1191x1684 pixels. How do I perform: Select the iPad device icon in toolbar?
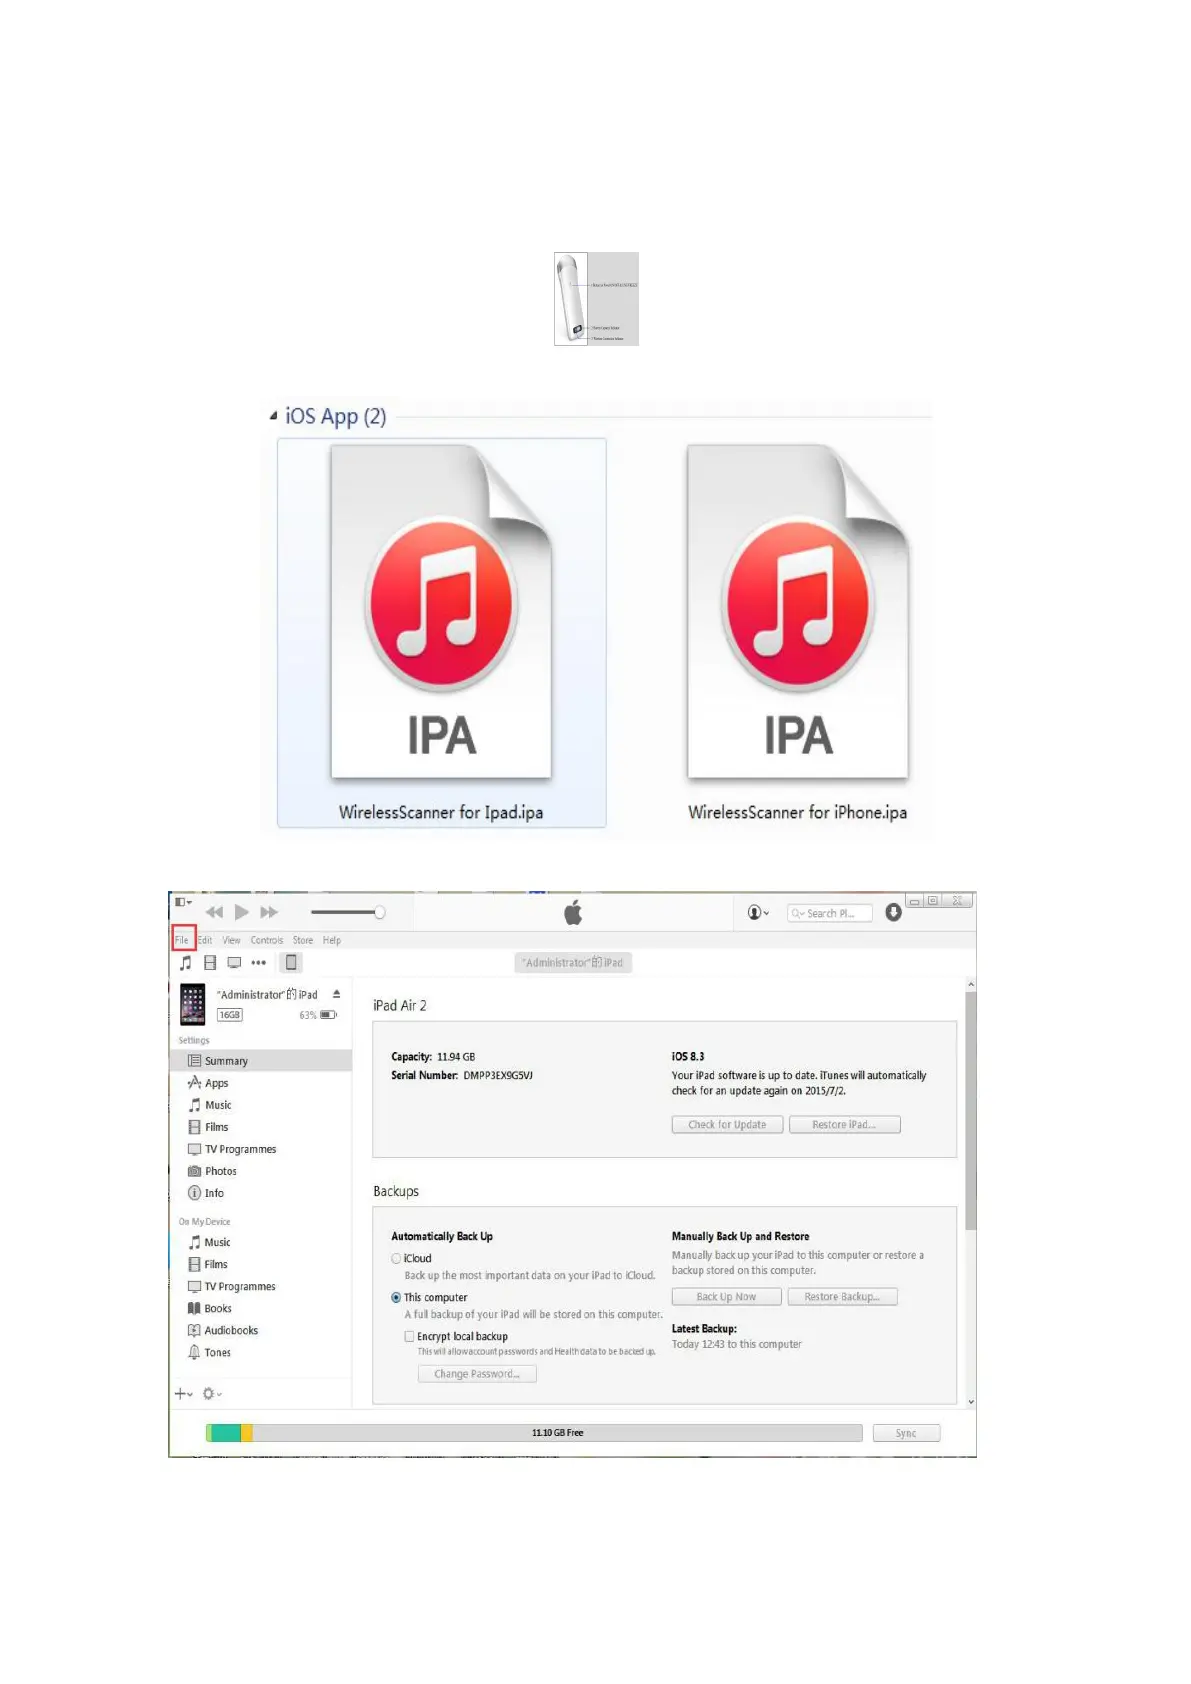[291, 962]
